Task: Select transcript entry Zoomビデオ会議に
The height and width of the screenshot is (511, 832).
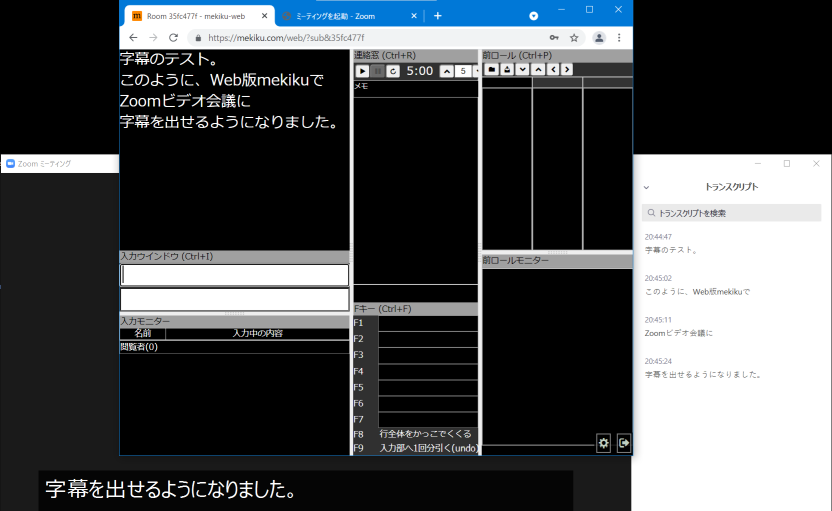Action: click(x=679, y=333)
